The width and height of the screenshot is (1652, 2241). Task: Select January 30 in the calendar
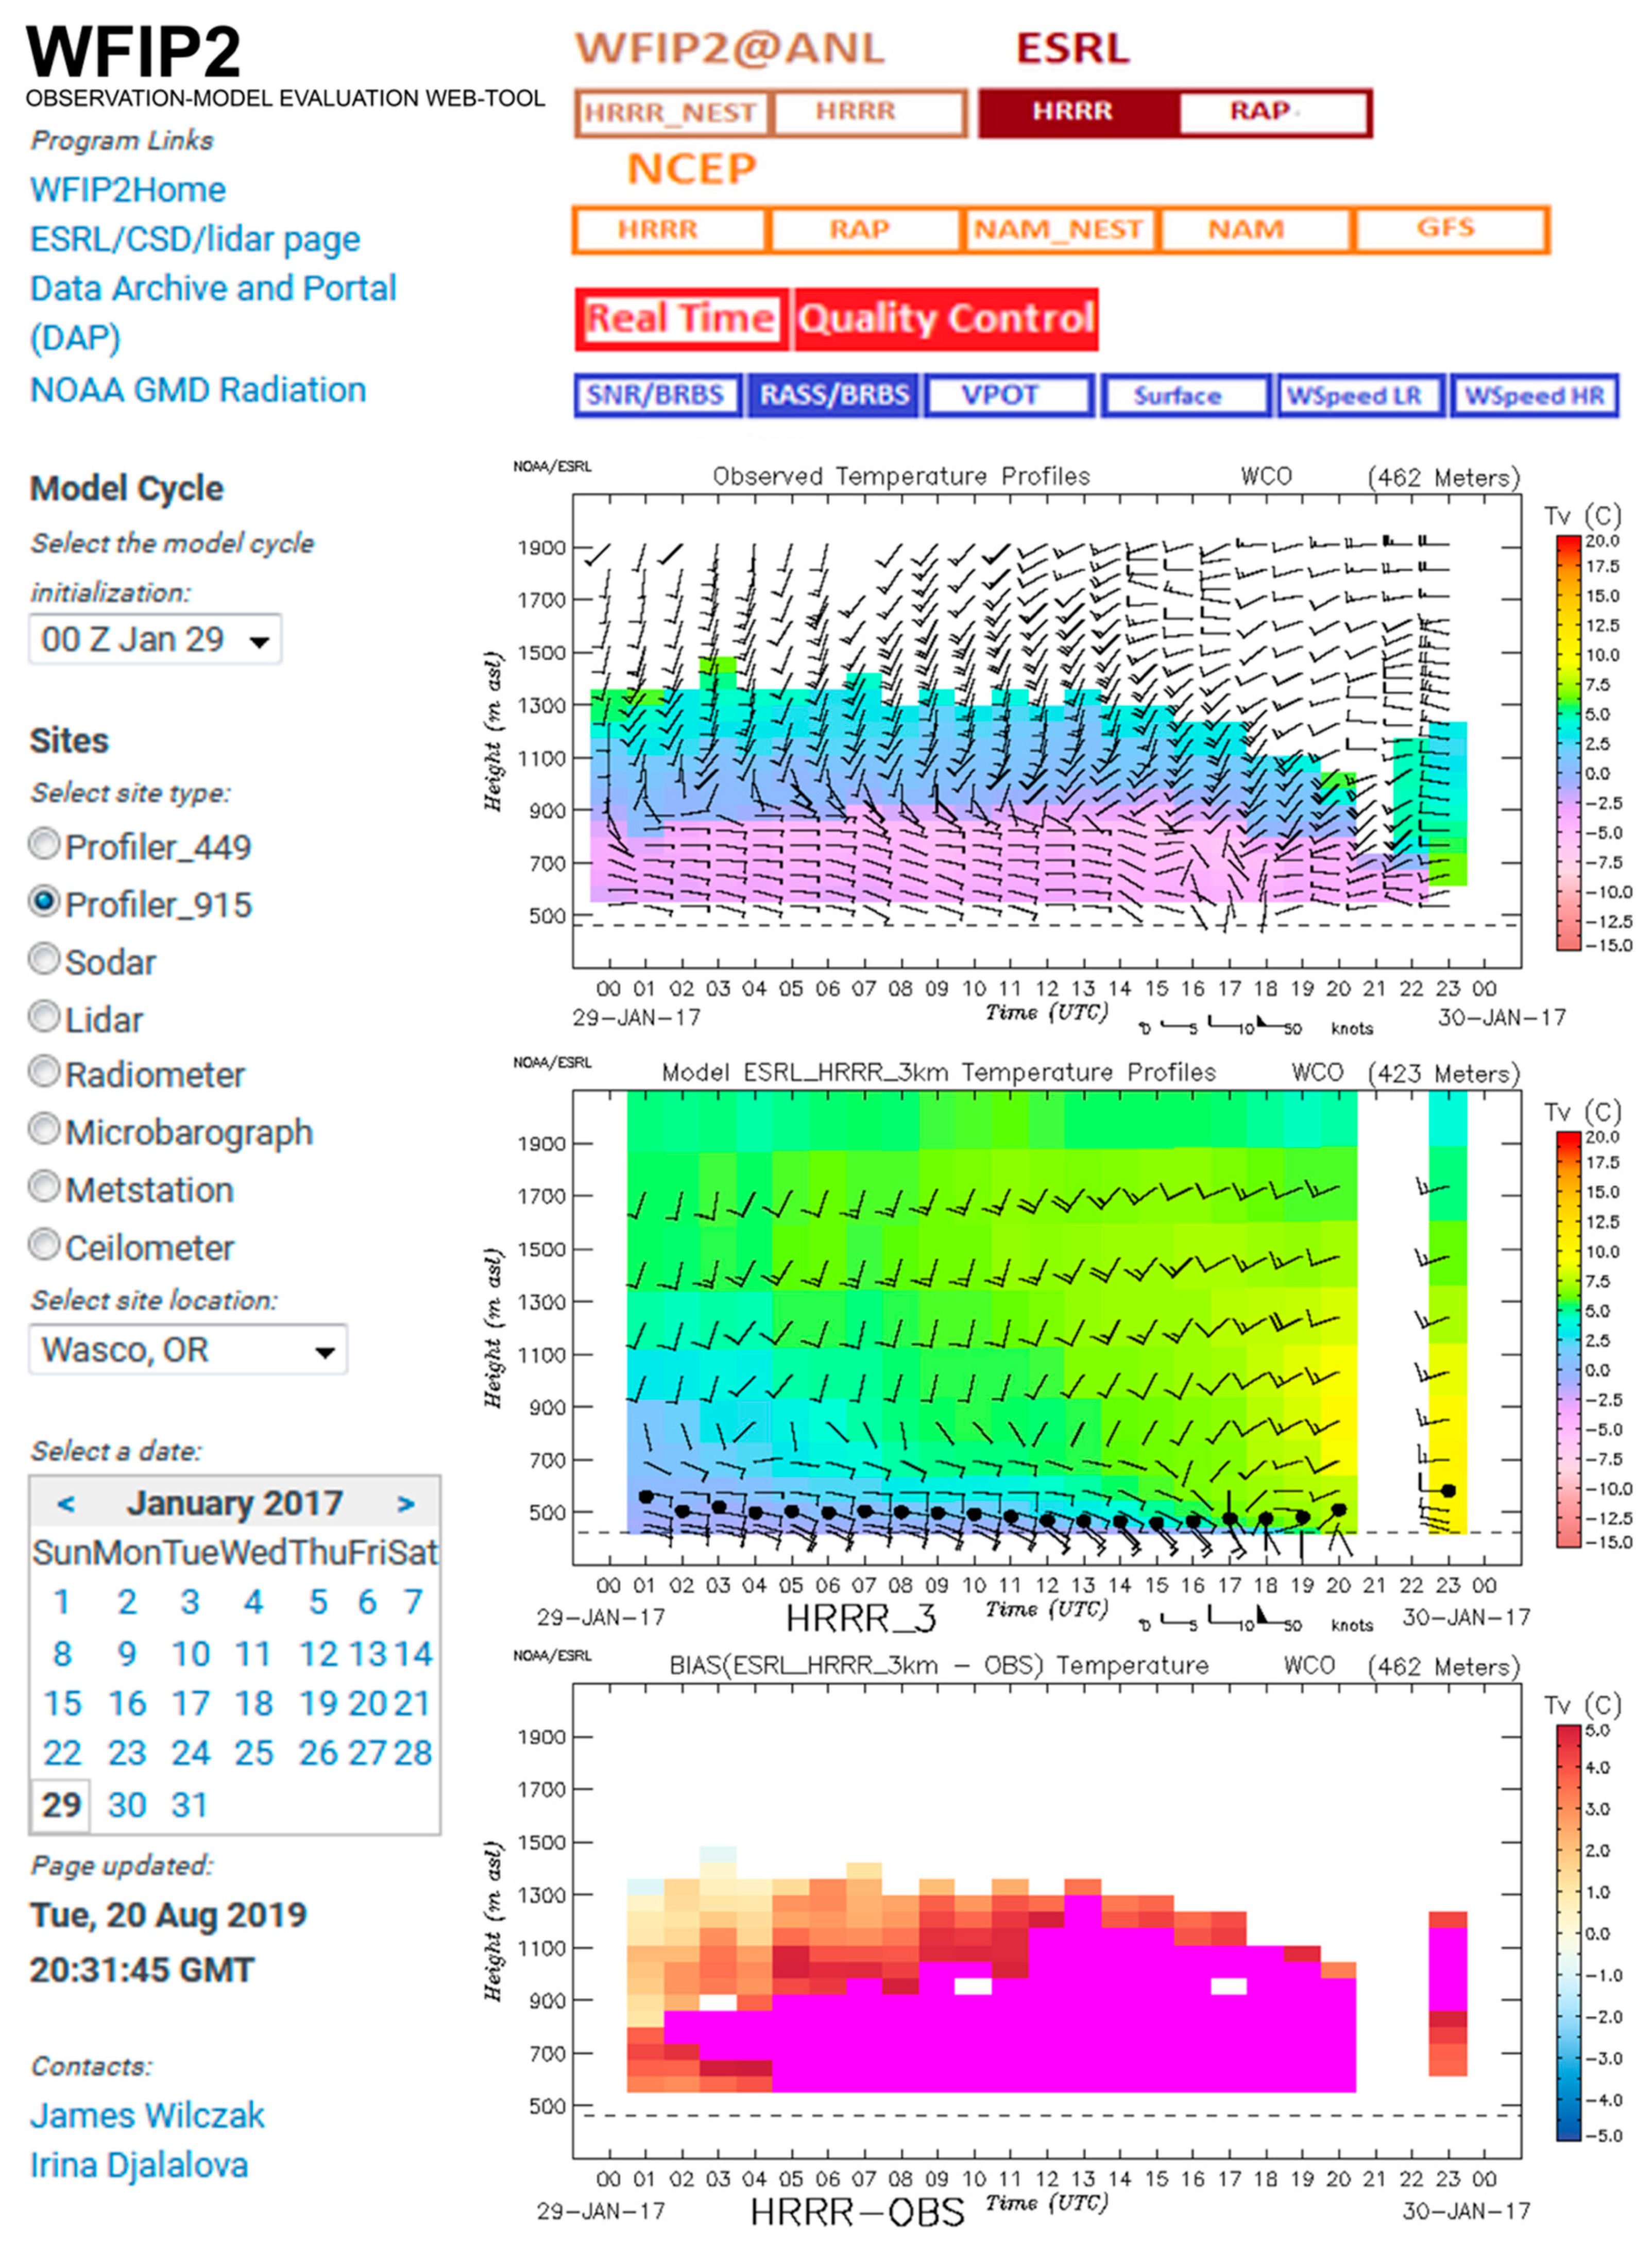[127, 1806]
